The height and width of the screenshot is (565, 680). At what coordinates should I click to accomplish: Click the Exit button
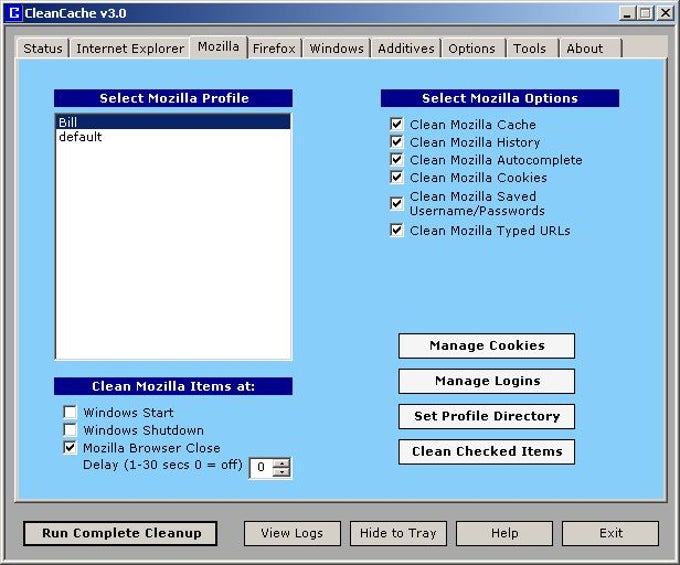(611, 533)
